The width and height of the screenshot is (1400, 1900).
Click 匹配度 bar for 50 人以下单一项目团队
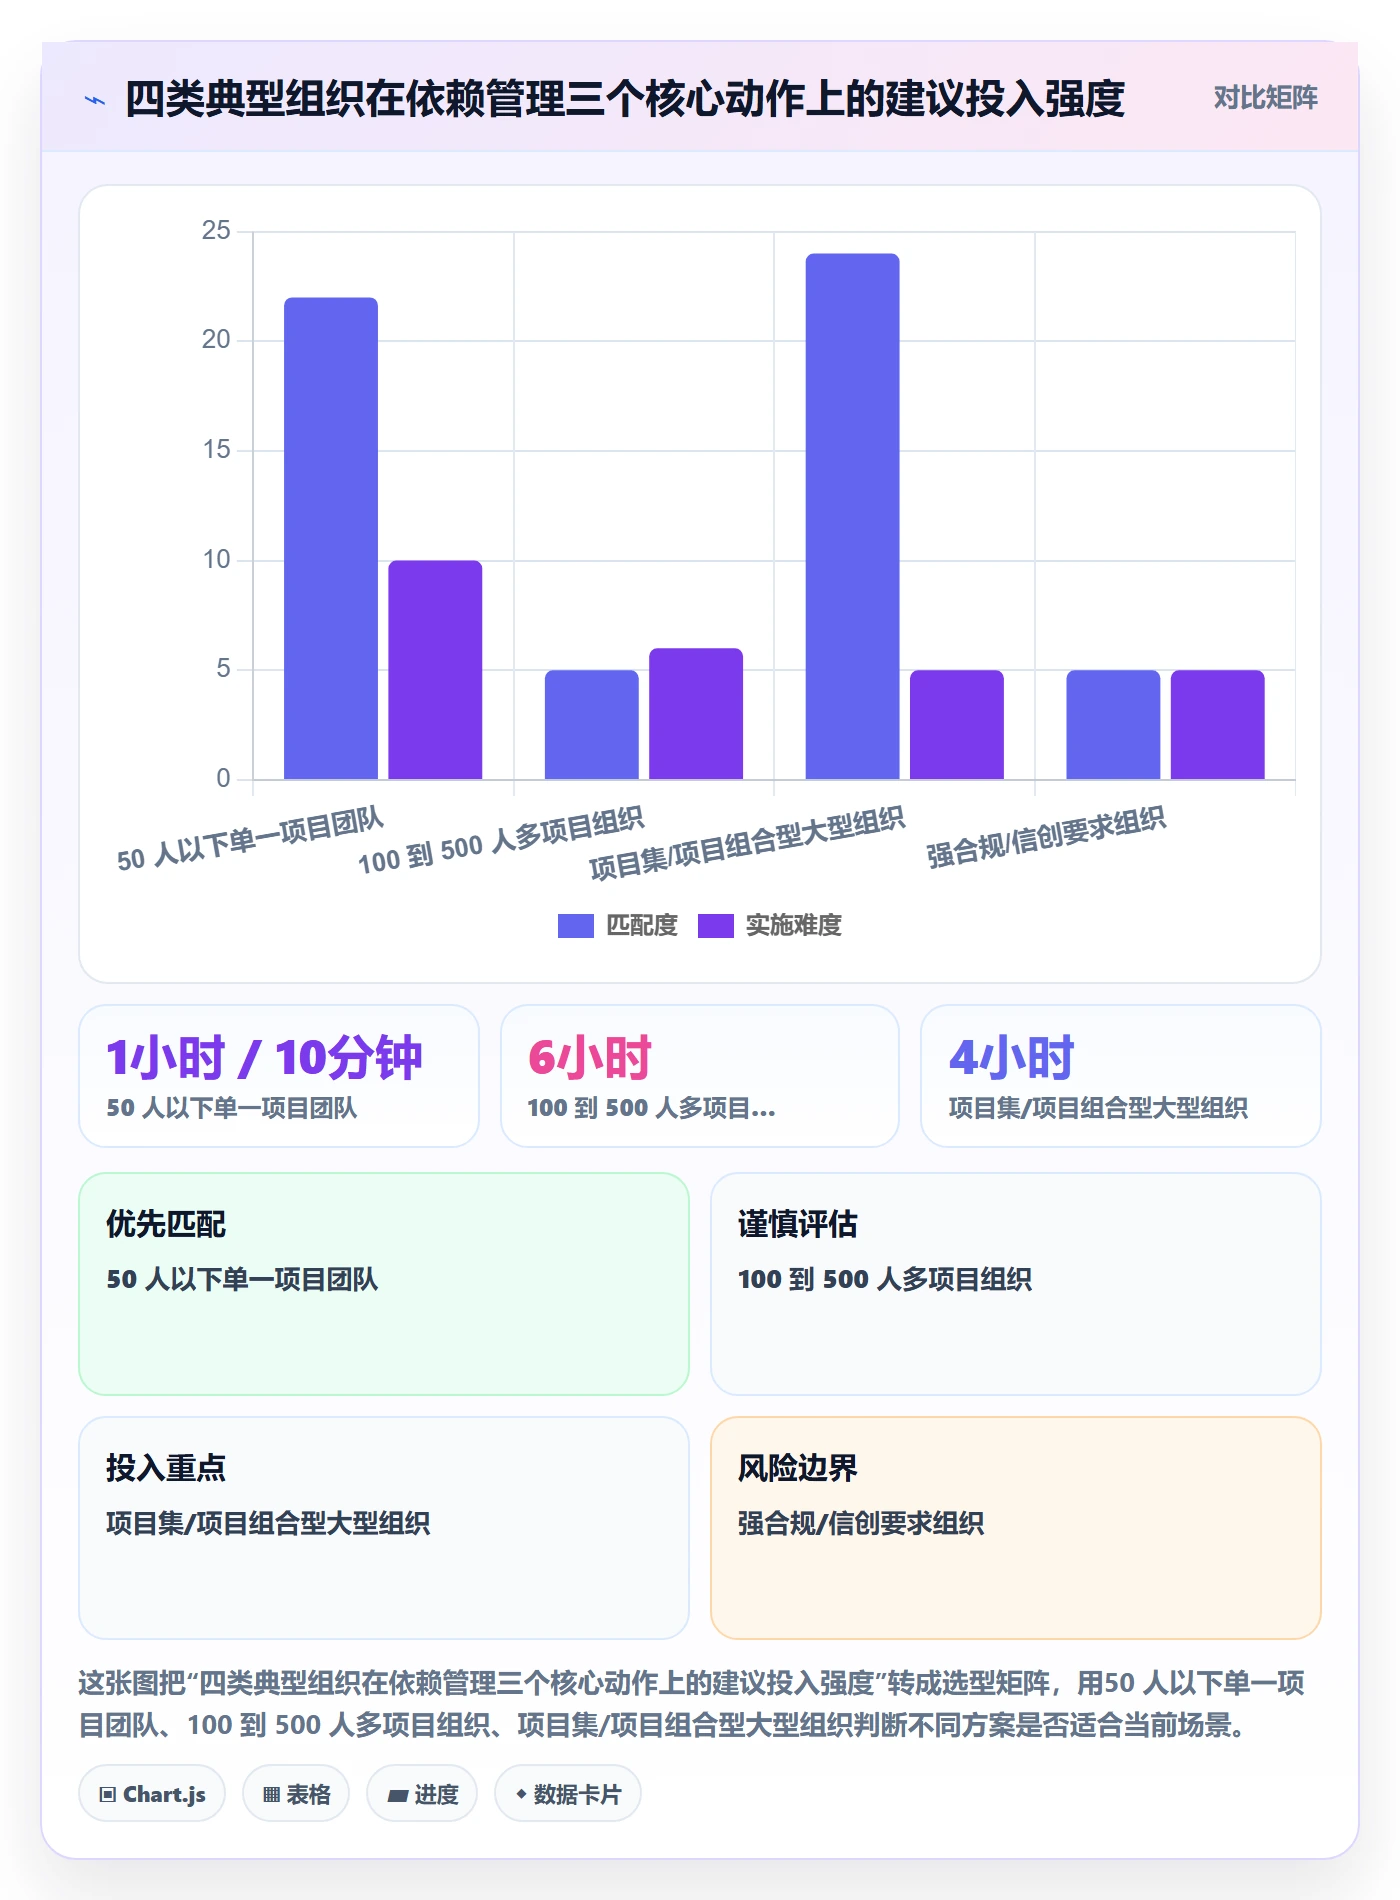331,538
